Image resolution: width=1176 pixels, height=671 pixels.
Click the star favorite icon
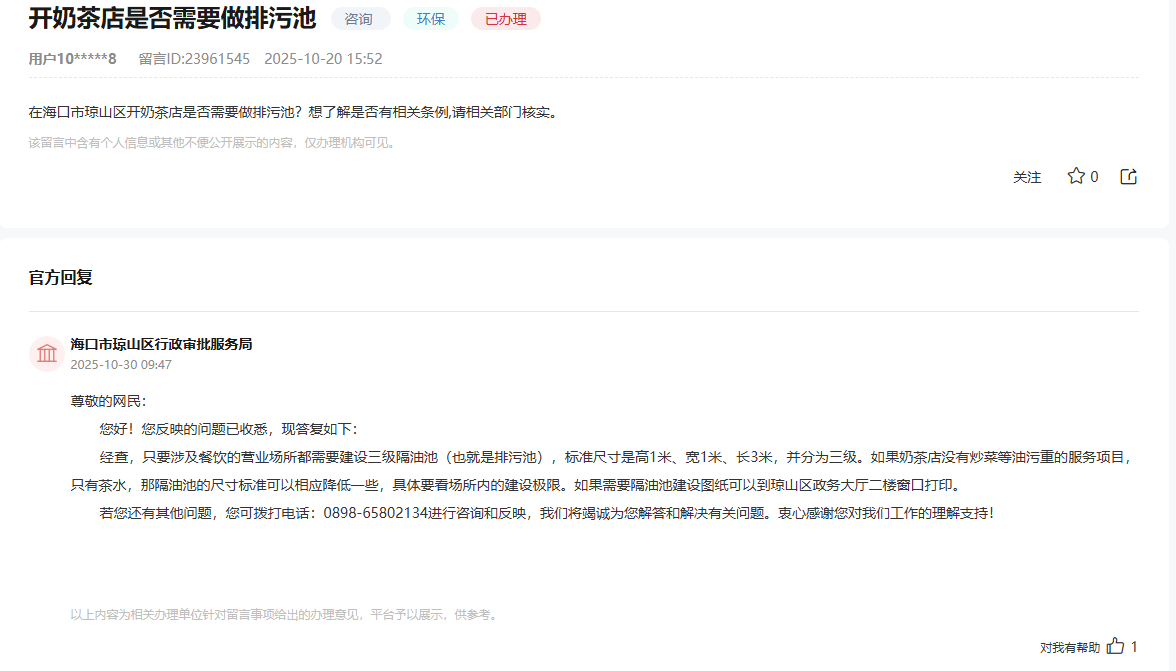(x=1078, y=175)
